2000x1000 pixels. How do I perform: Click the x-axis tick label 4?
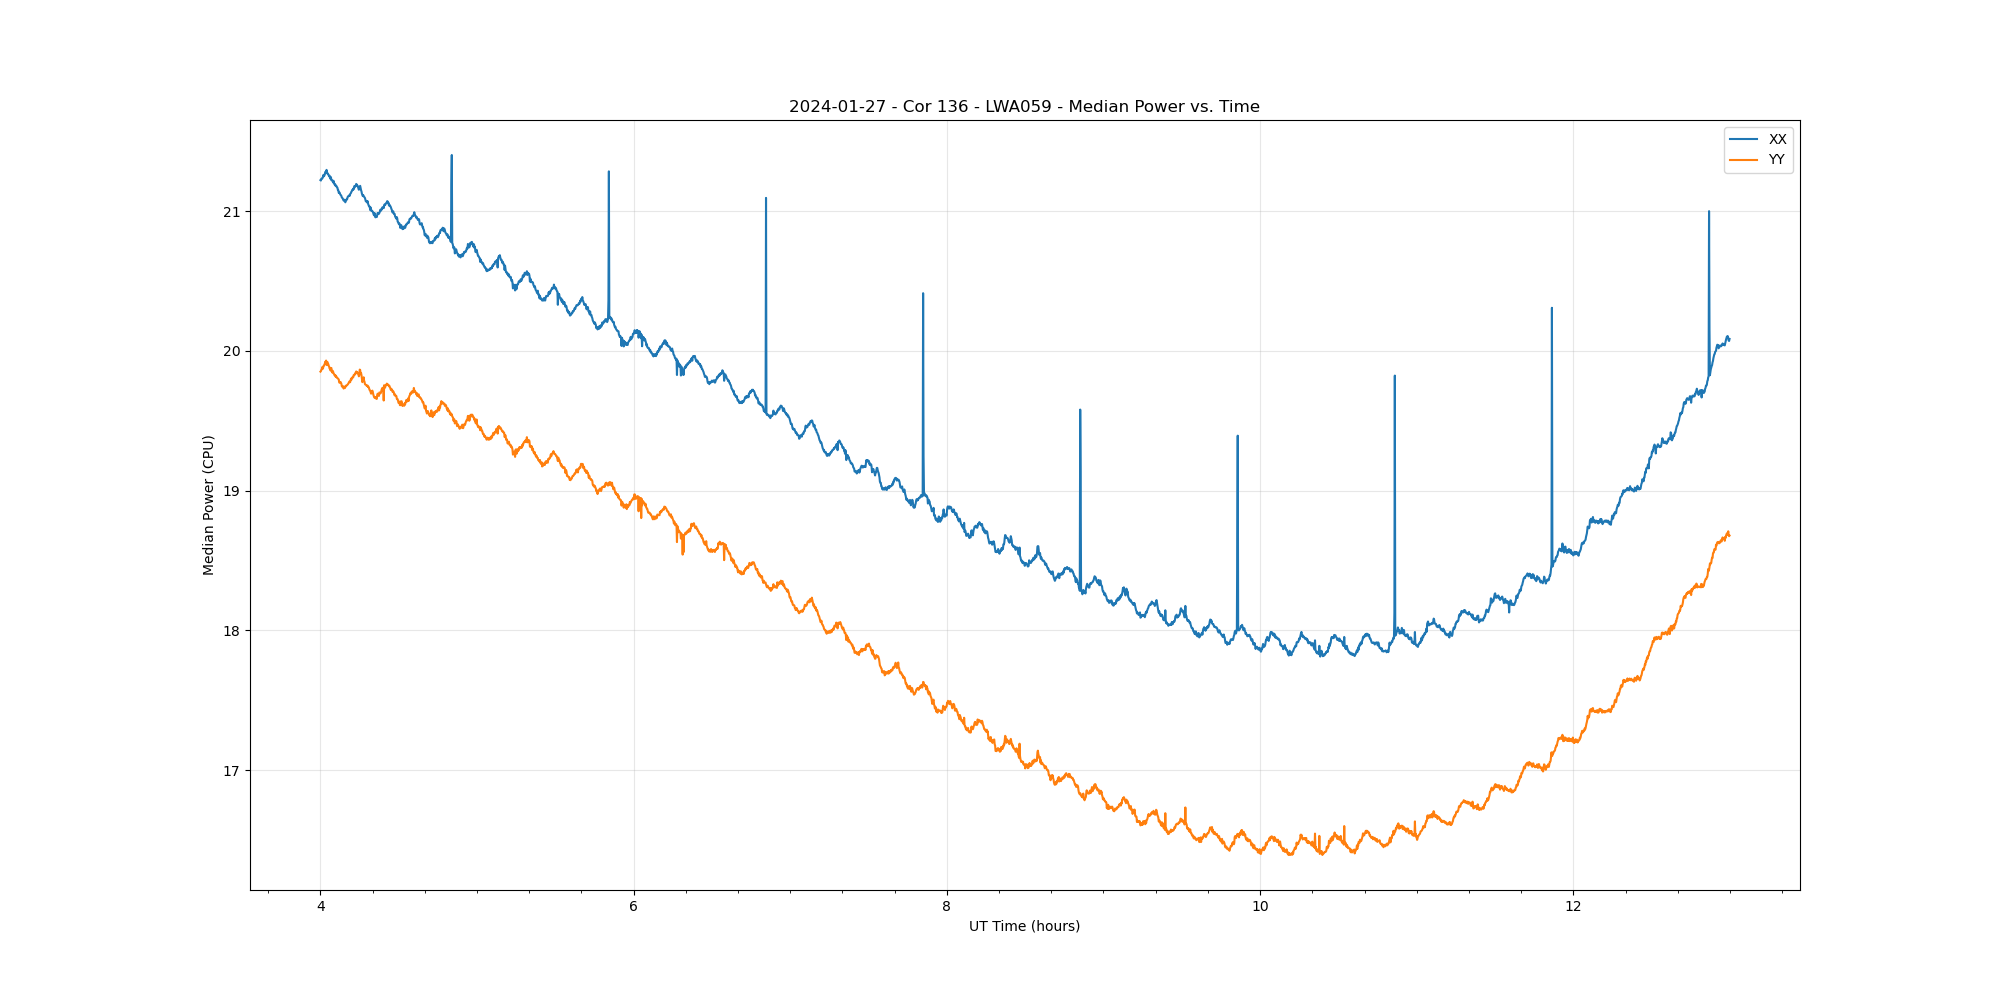[x=321, y=907]
